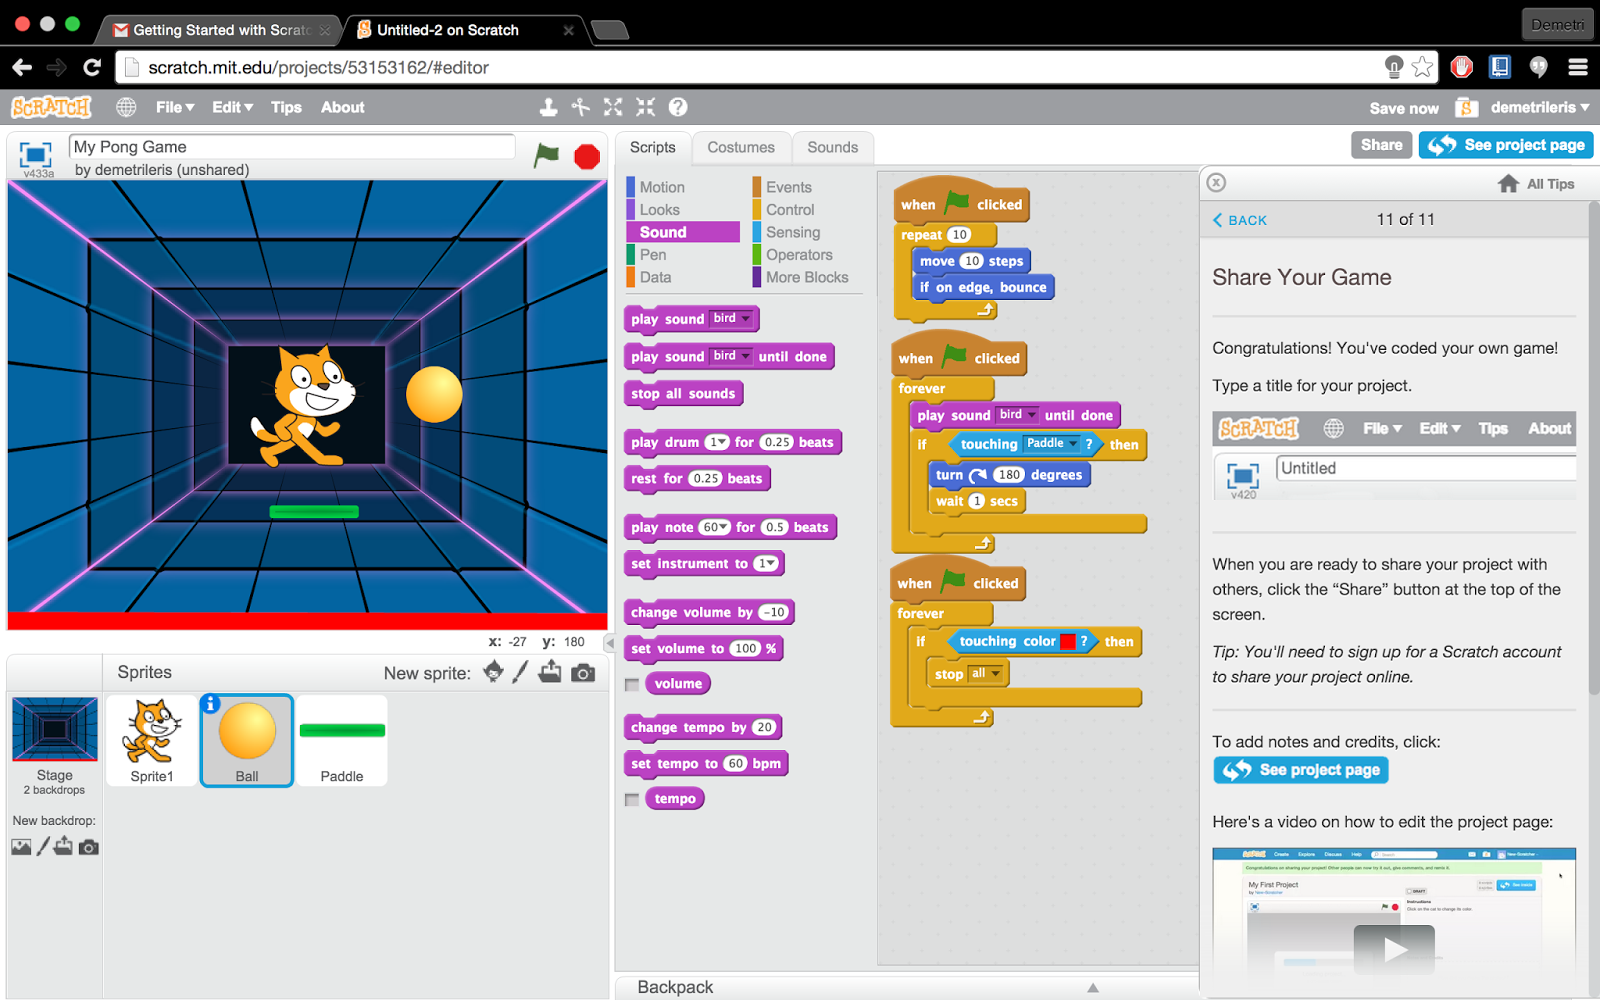This screenshot has width=1600, height=1000.
Task: Click the My Stuff folder icon beside Save now
Action: (x=1467, y=107)
